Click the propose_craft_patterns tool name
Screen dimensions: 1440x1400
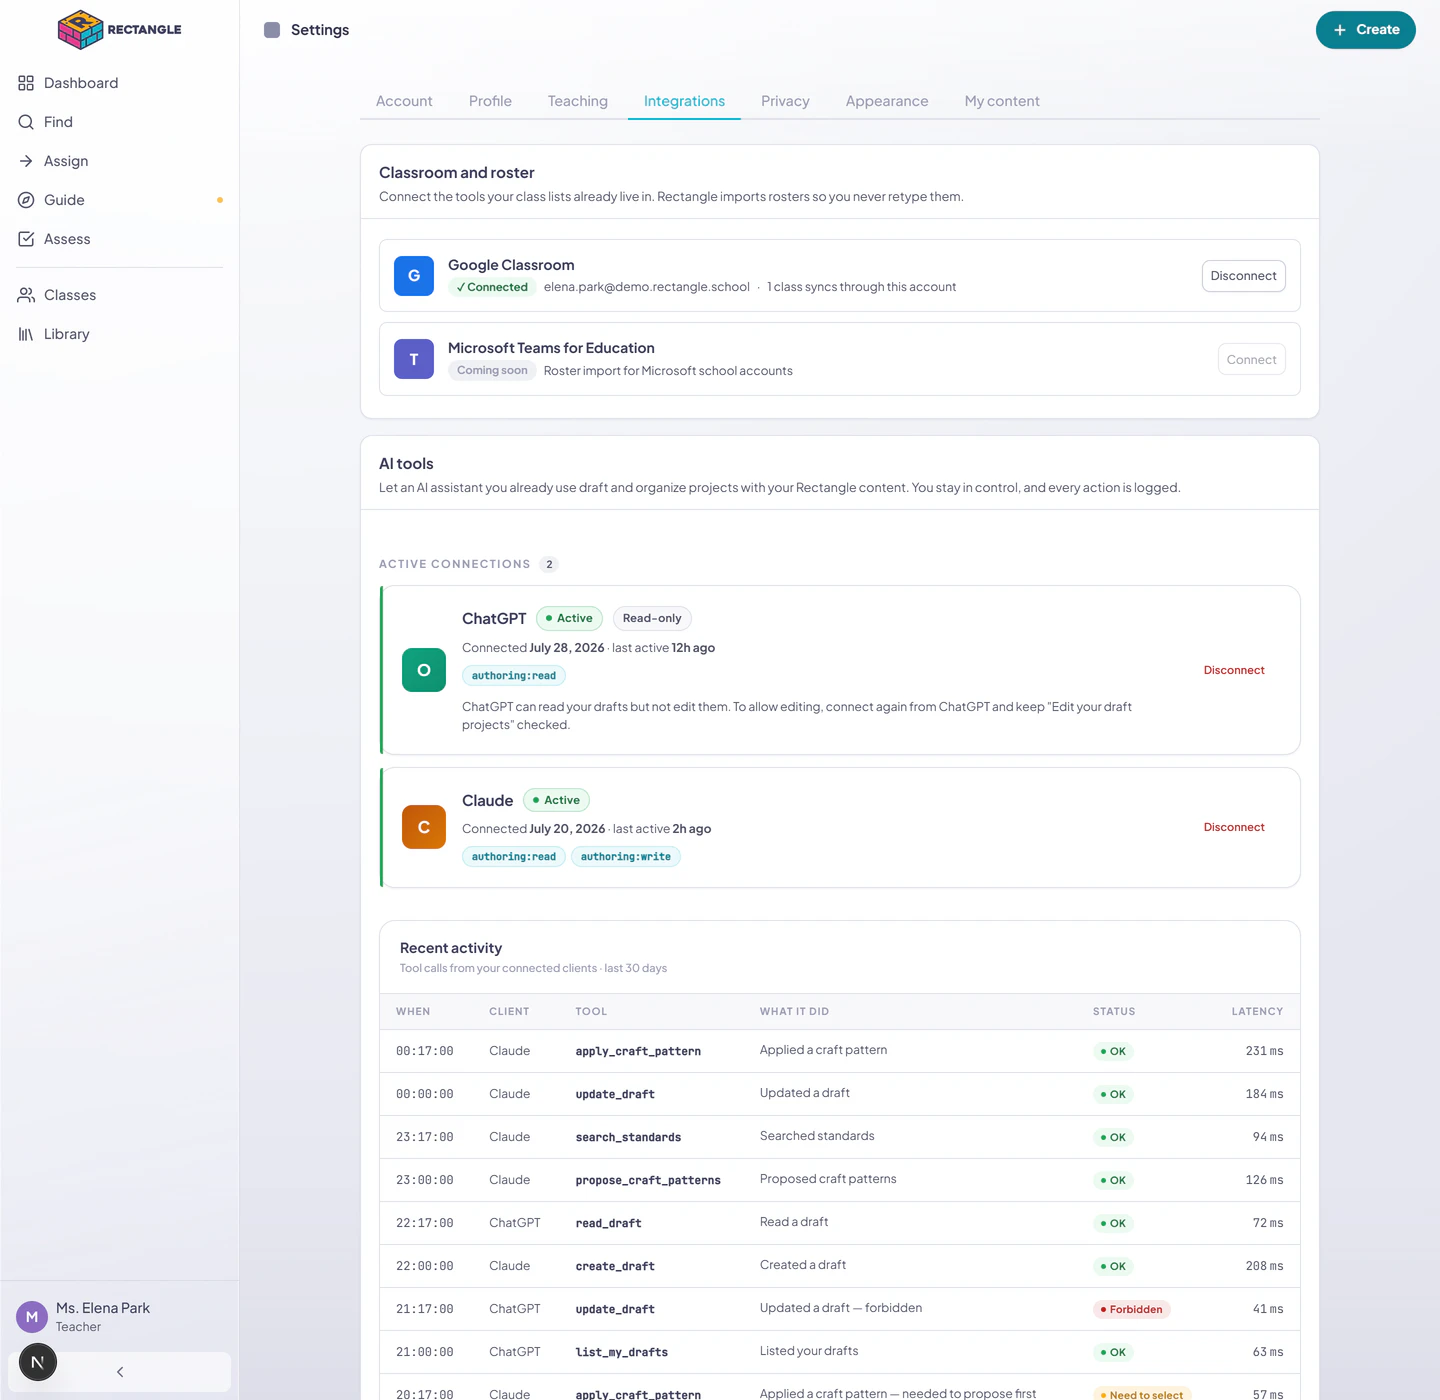(648, 1180)
